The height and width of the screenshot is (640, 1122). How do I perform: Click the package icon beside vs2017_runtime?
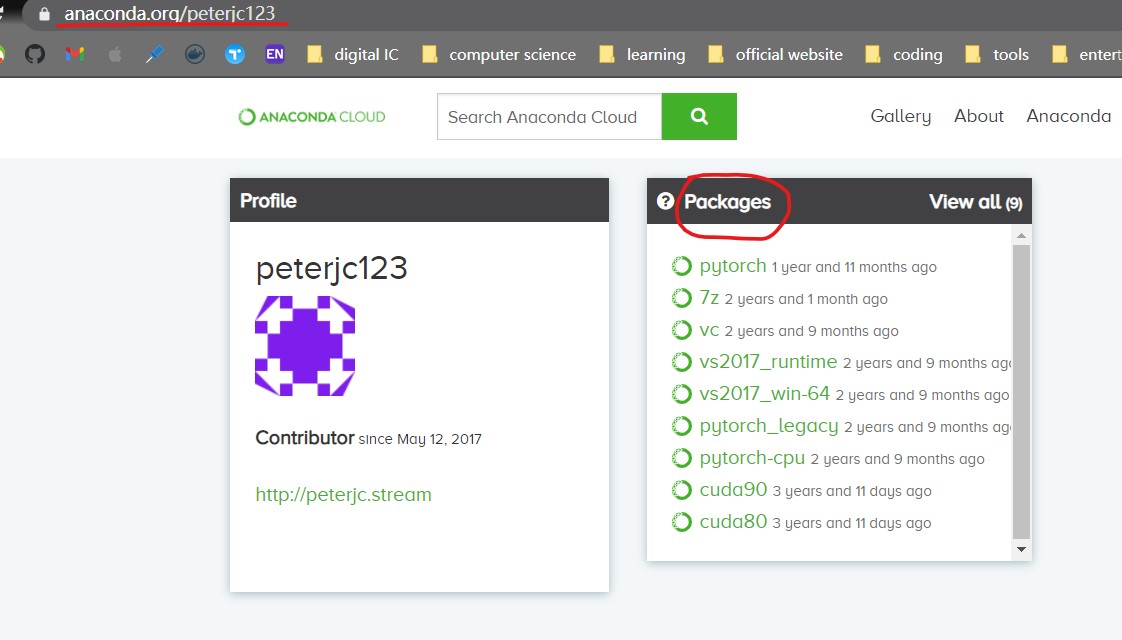point(681,362)
